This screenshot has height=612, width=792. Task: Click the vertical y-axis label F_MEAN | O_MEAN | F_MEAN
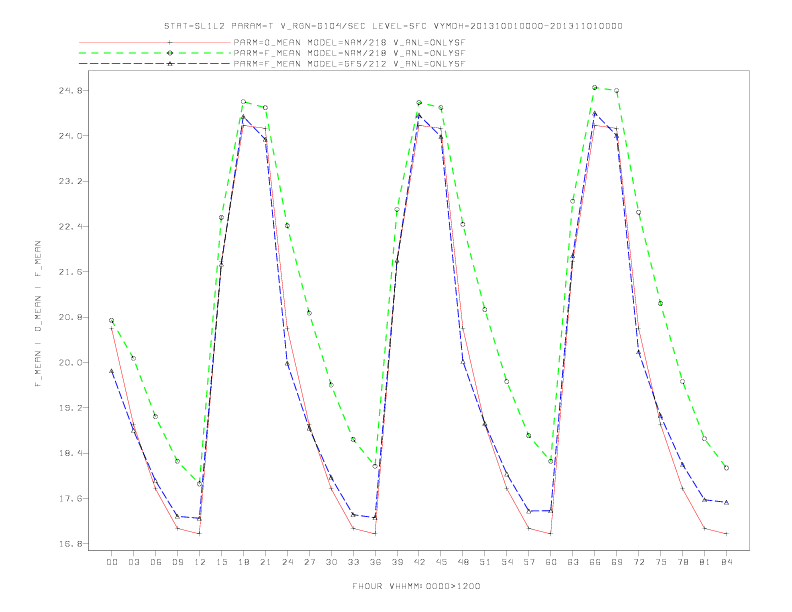[x=38, y=314]
